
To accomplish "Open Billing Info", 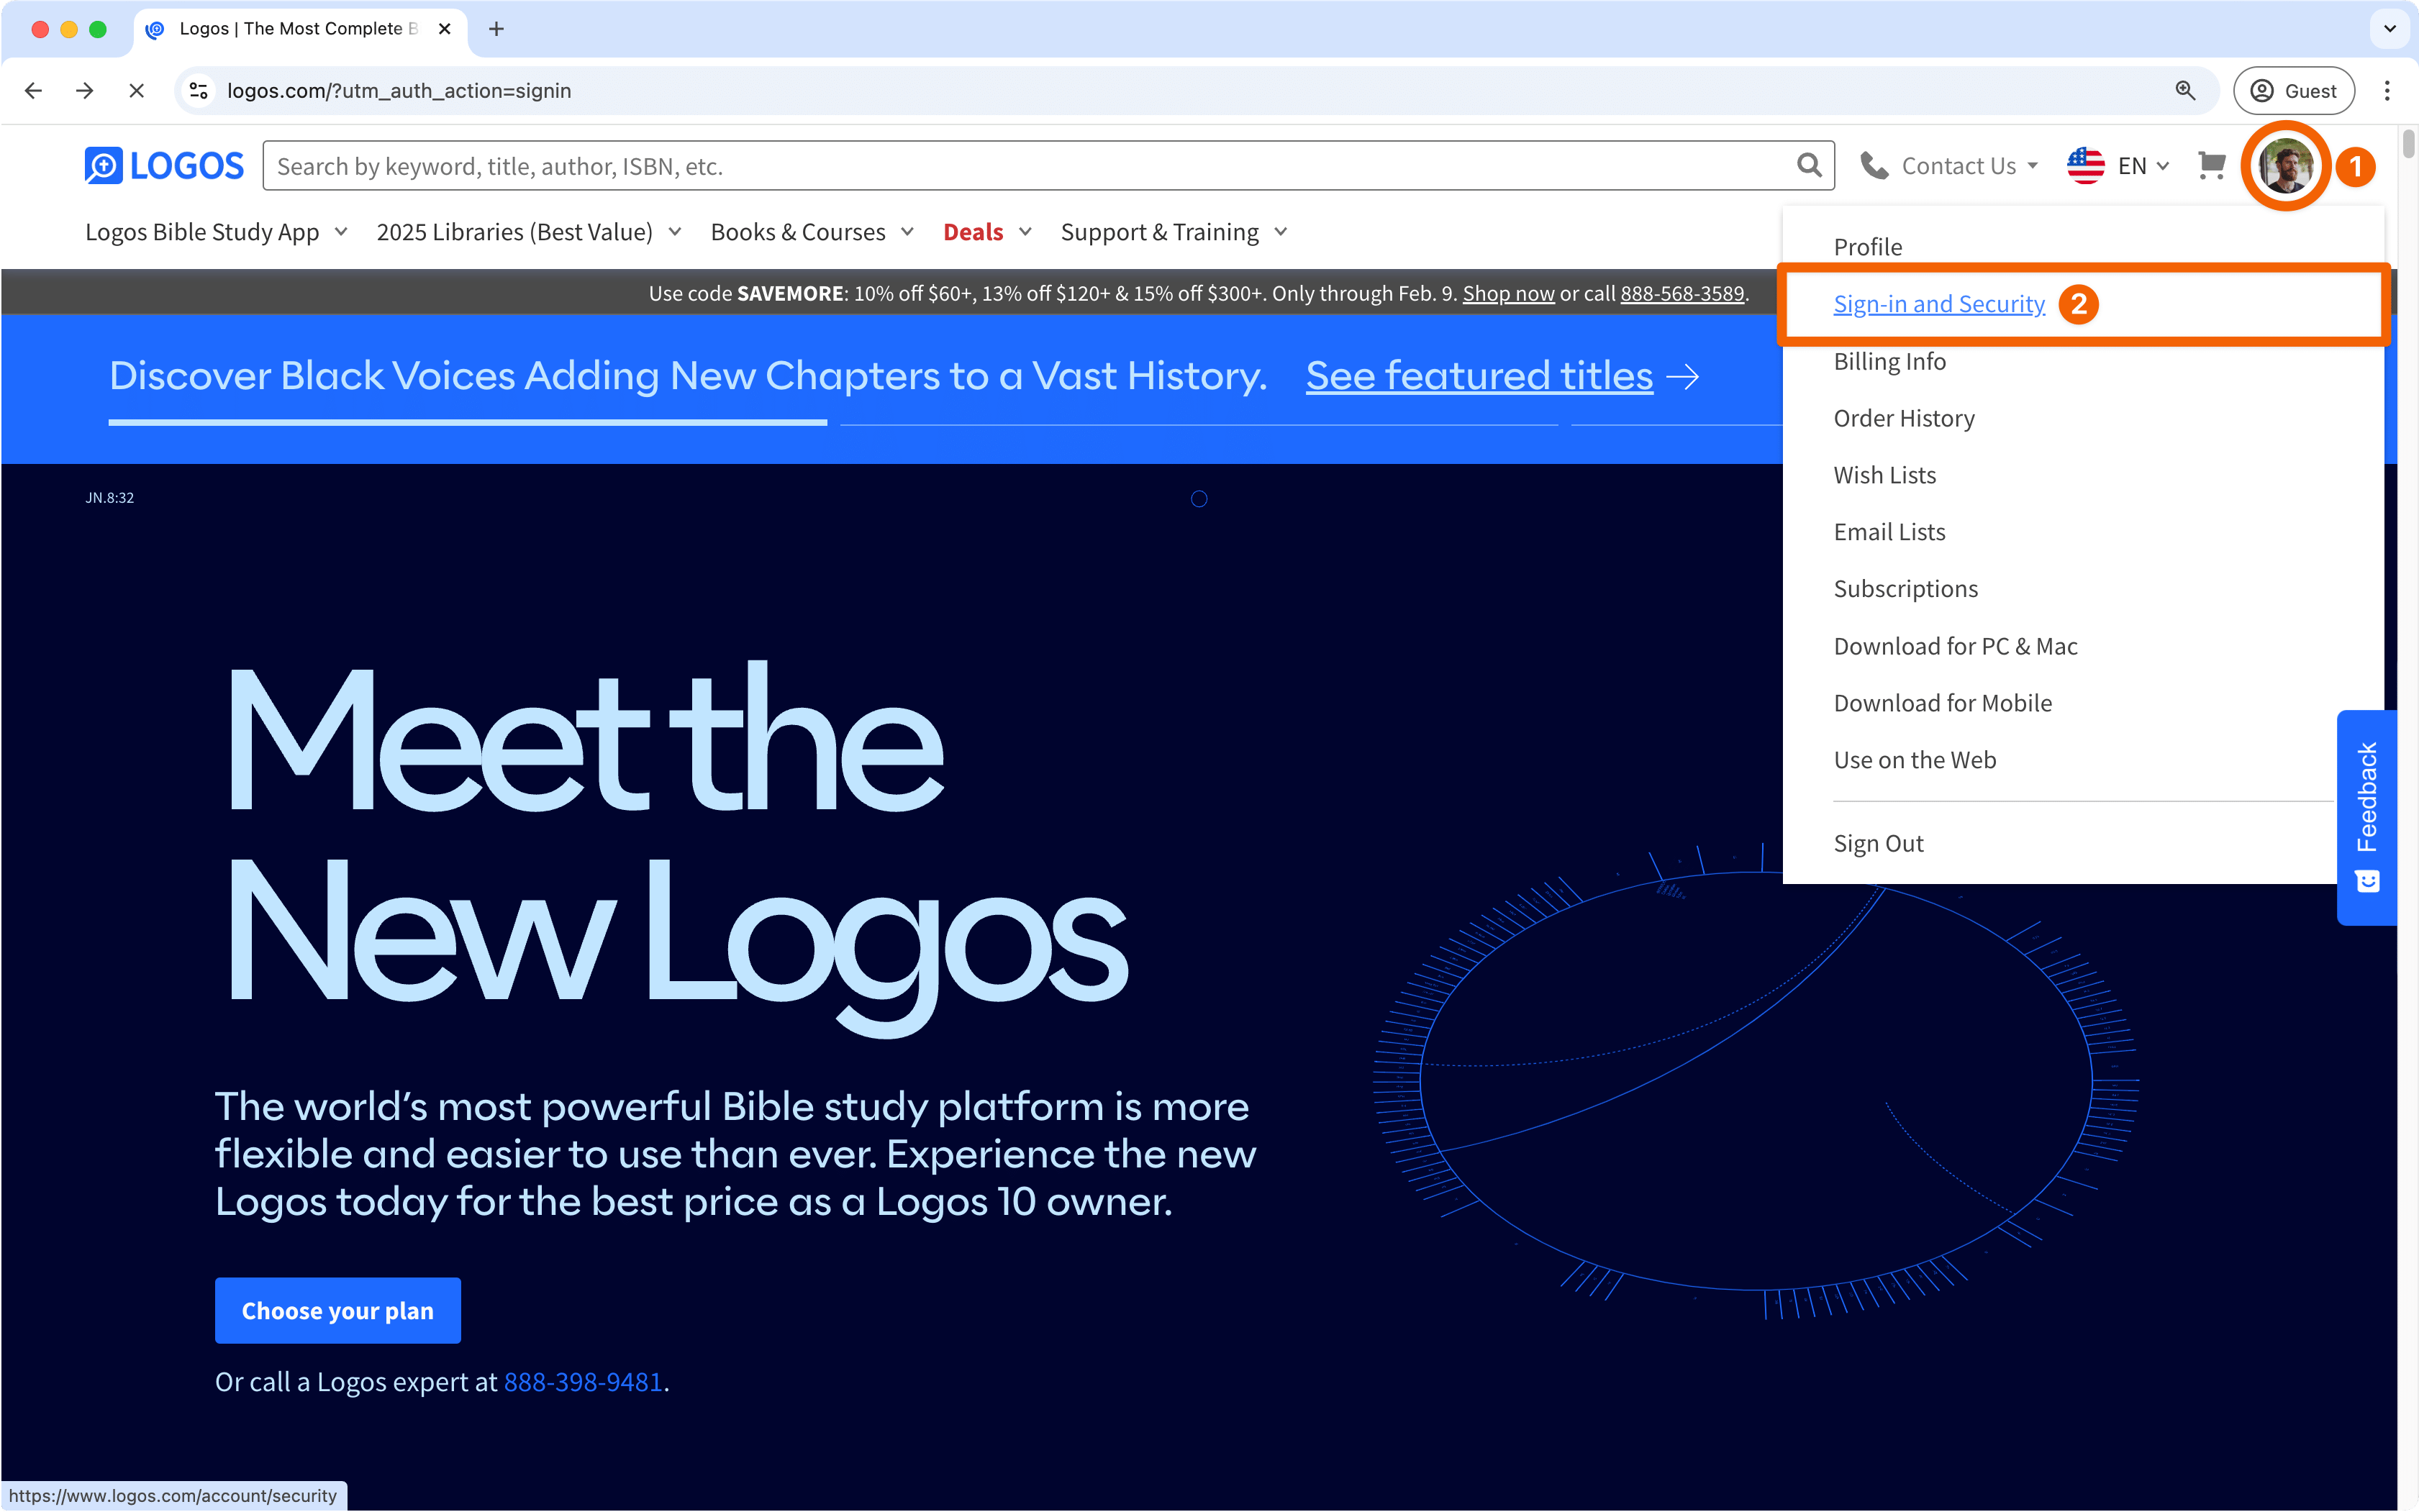I will pyautogui.click(x=1889, y=361).
